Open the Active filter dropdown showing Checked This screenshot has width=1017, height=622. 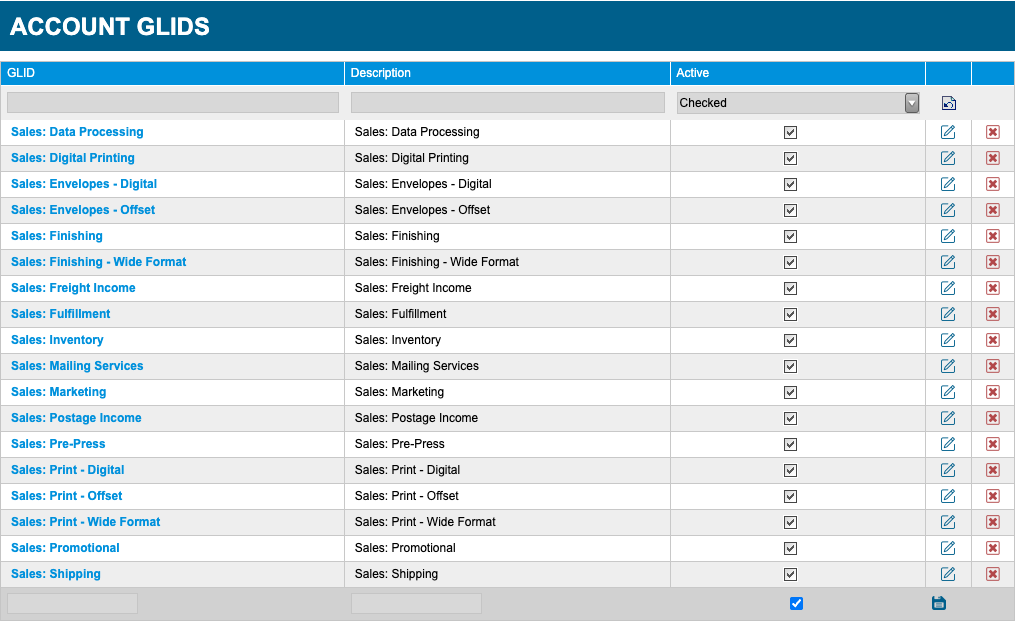[x=798, y=103]
